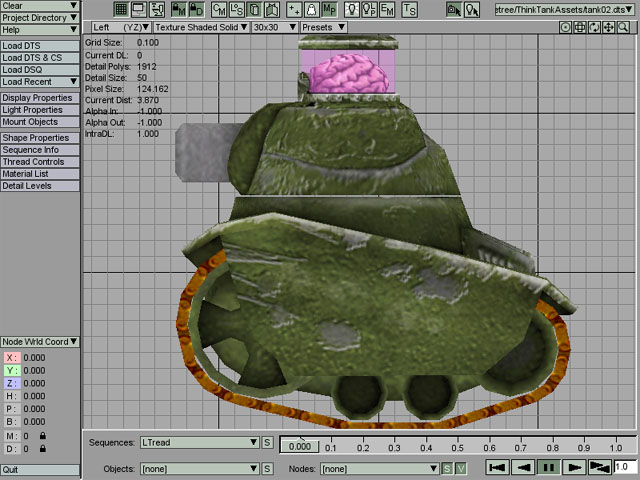Toggle the grid display toolbar icon
640x480 pixels.
click(x=121, y=9)
